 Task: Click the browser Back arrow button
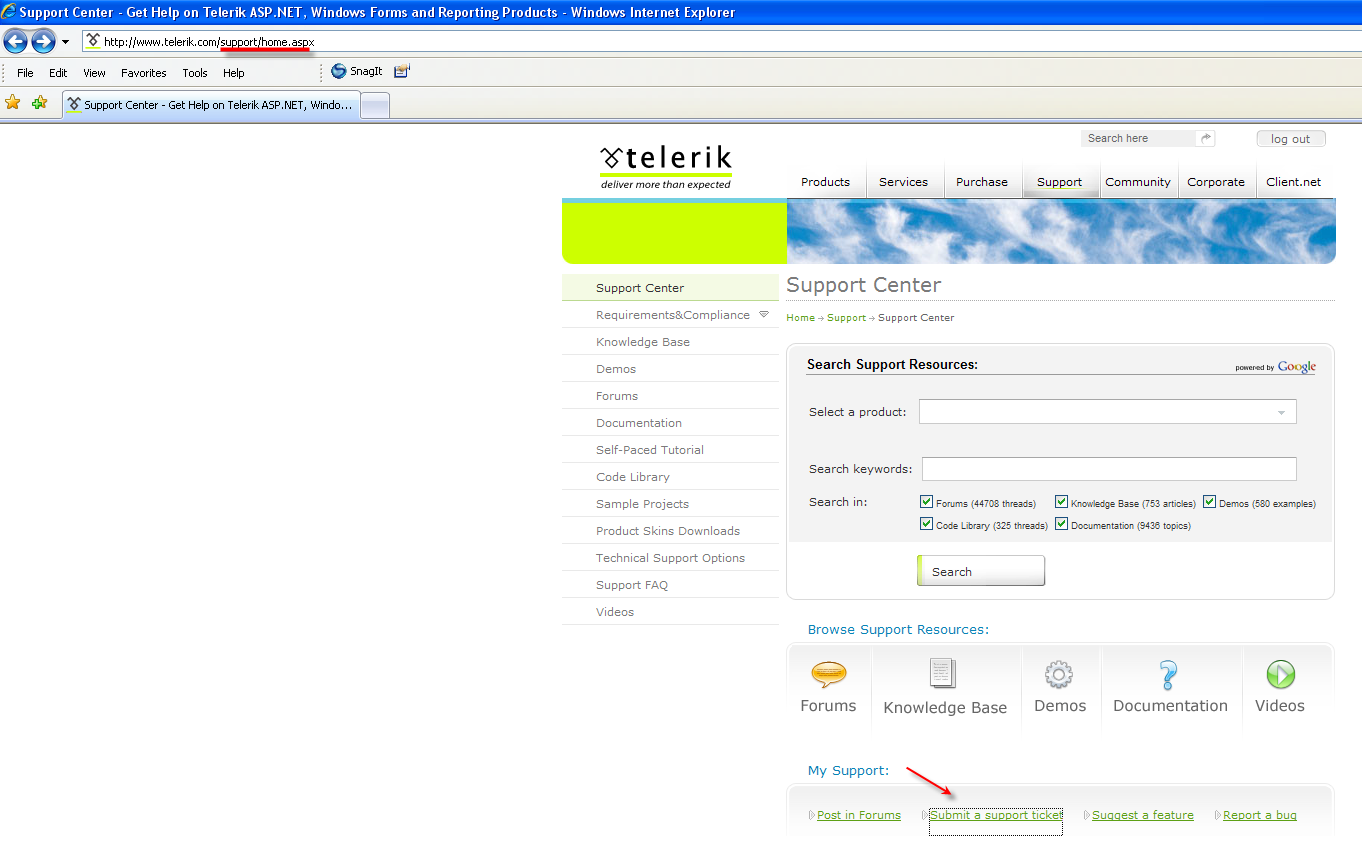pyautogui.click(x=15, y=41)
